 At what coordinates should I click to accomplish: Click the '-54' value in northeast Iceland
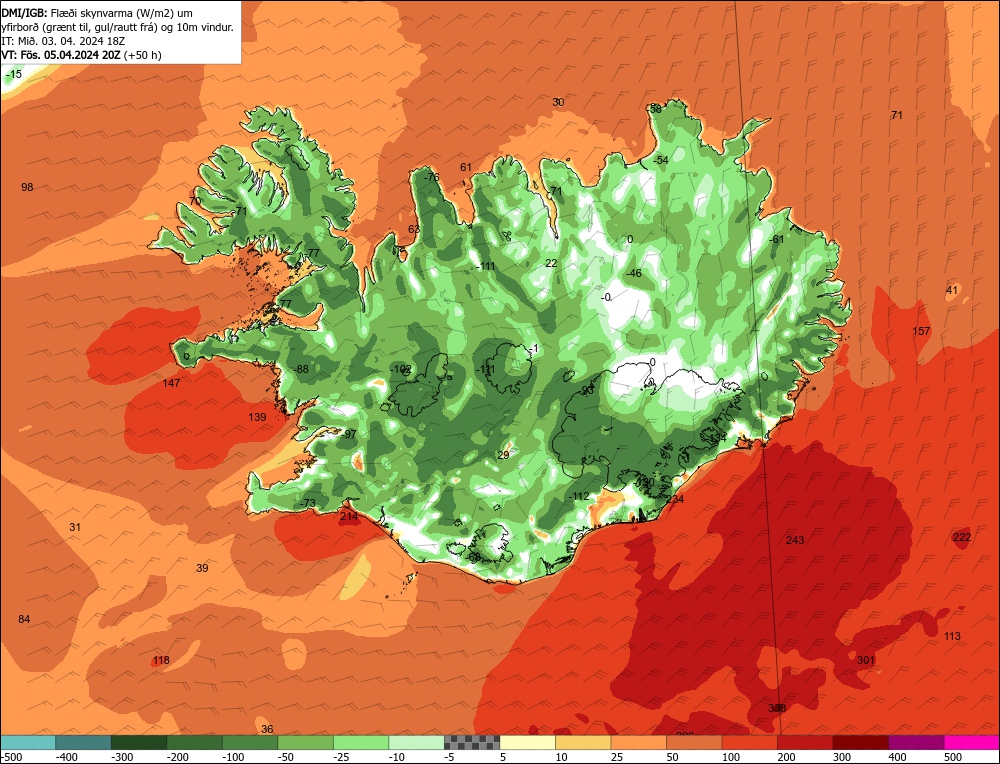click(x=661, y=159)
